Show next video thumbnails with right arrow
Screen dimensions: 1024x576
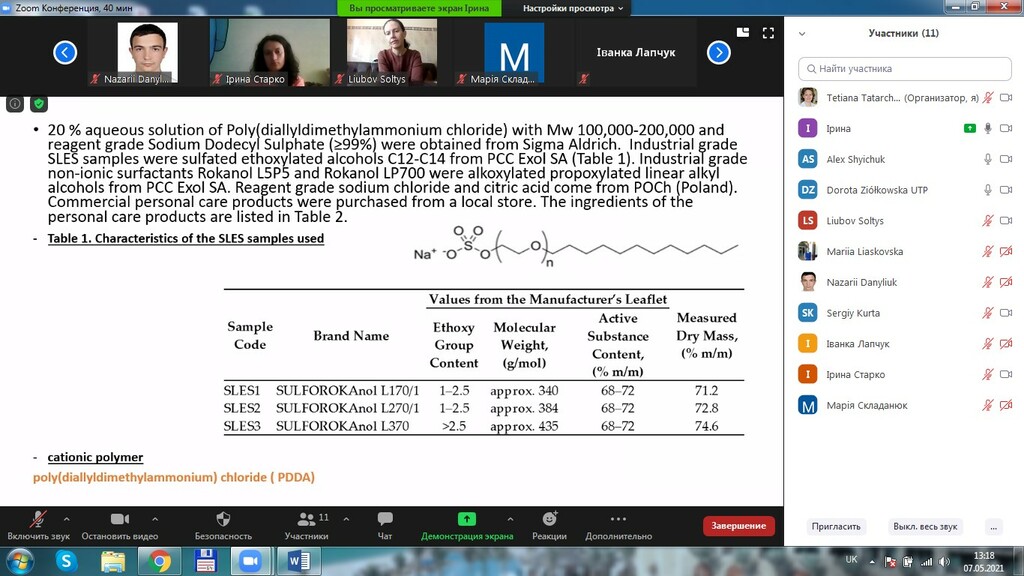[718, 52]
